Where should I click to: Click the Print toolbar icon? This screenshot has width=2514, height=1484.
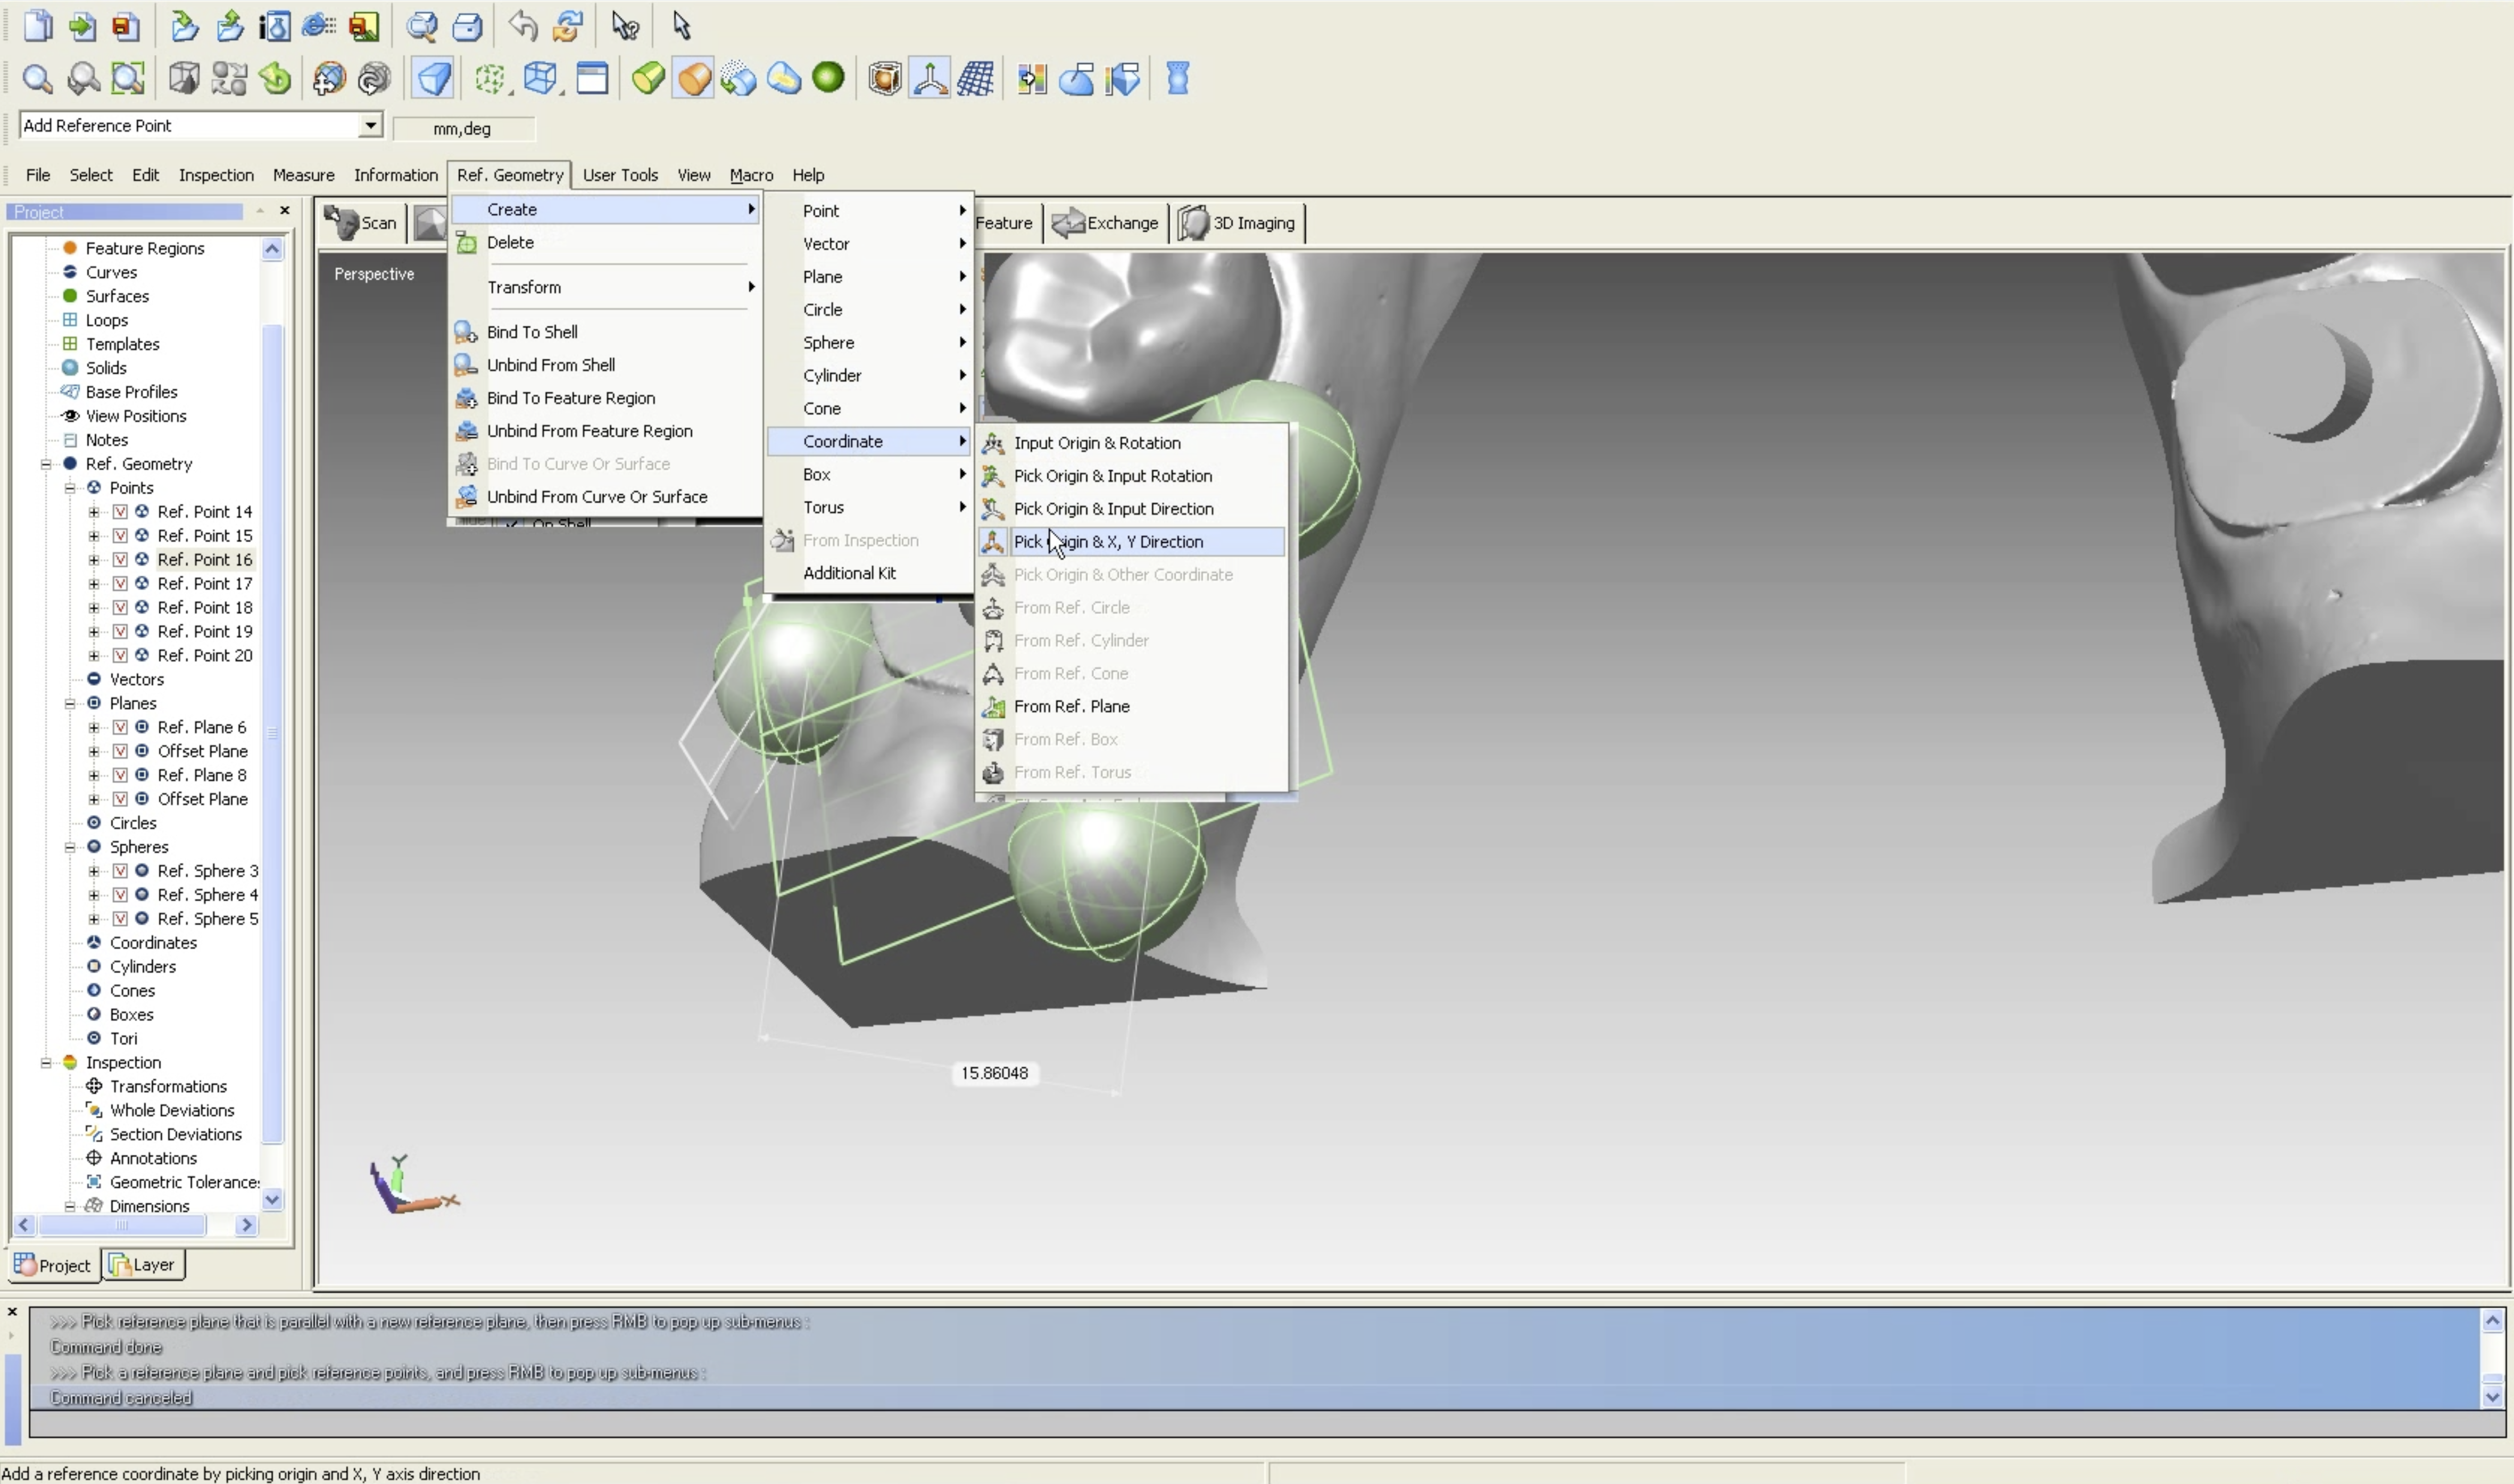pyautogui.click(x=467, y=26)
